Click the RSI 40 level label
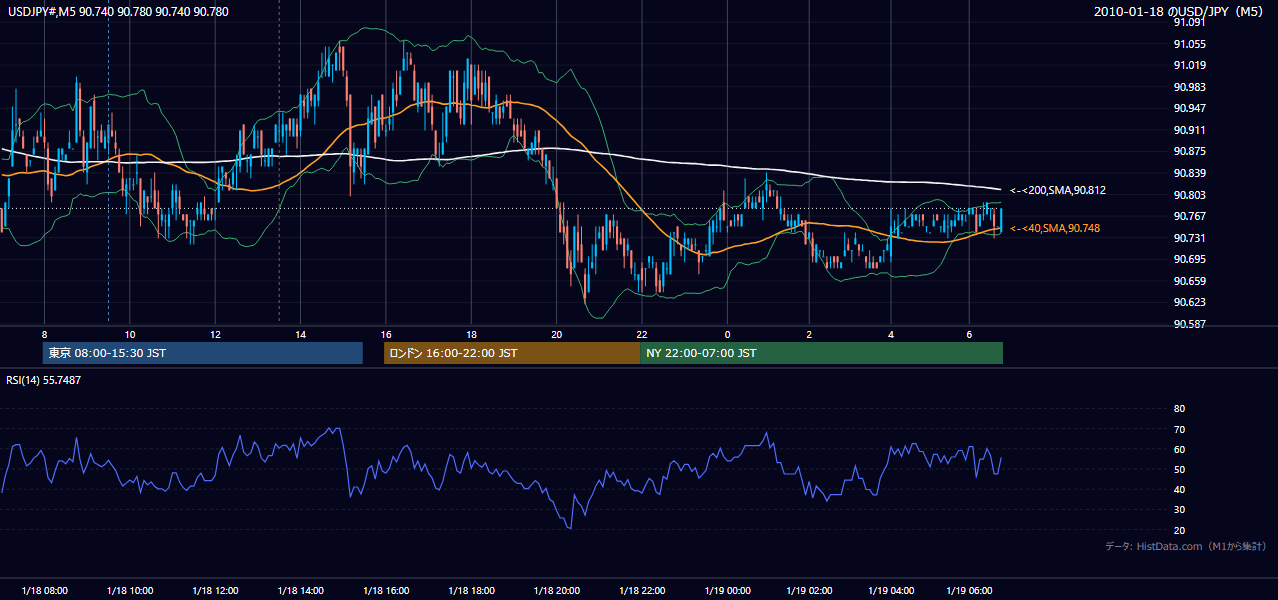The image size is (1278, 600). point(1179,489)
